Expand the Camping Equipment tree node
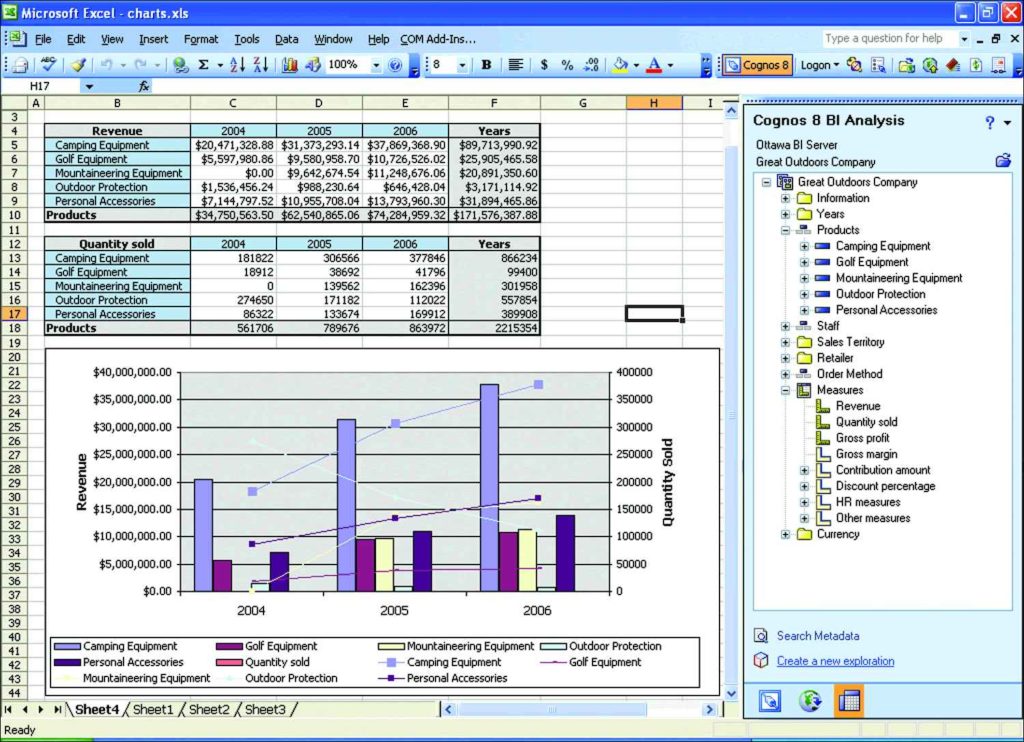 (804, 246)
